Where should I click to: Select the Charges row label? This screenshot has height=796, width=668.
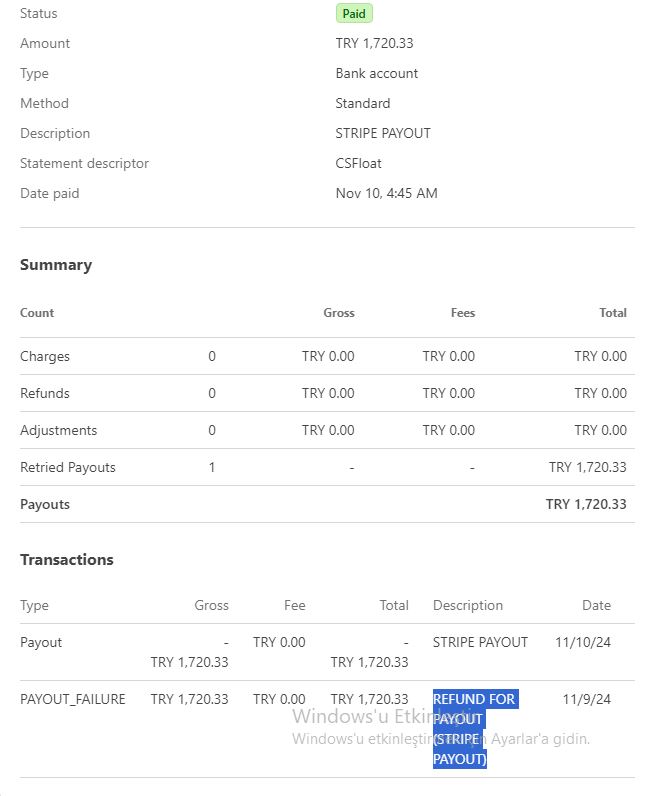pyautogui.click(x=45, y=356)
